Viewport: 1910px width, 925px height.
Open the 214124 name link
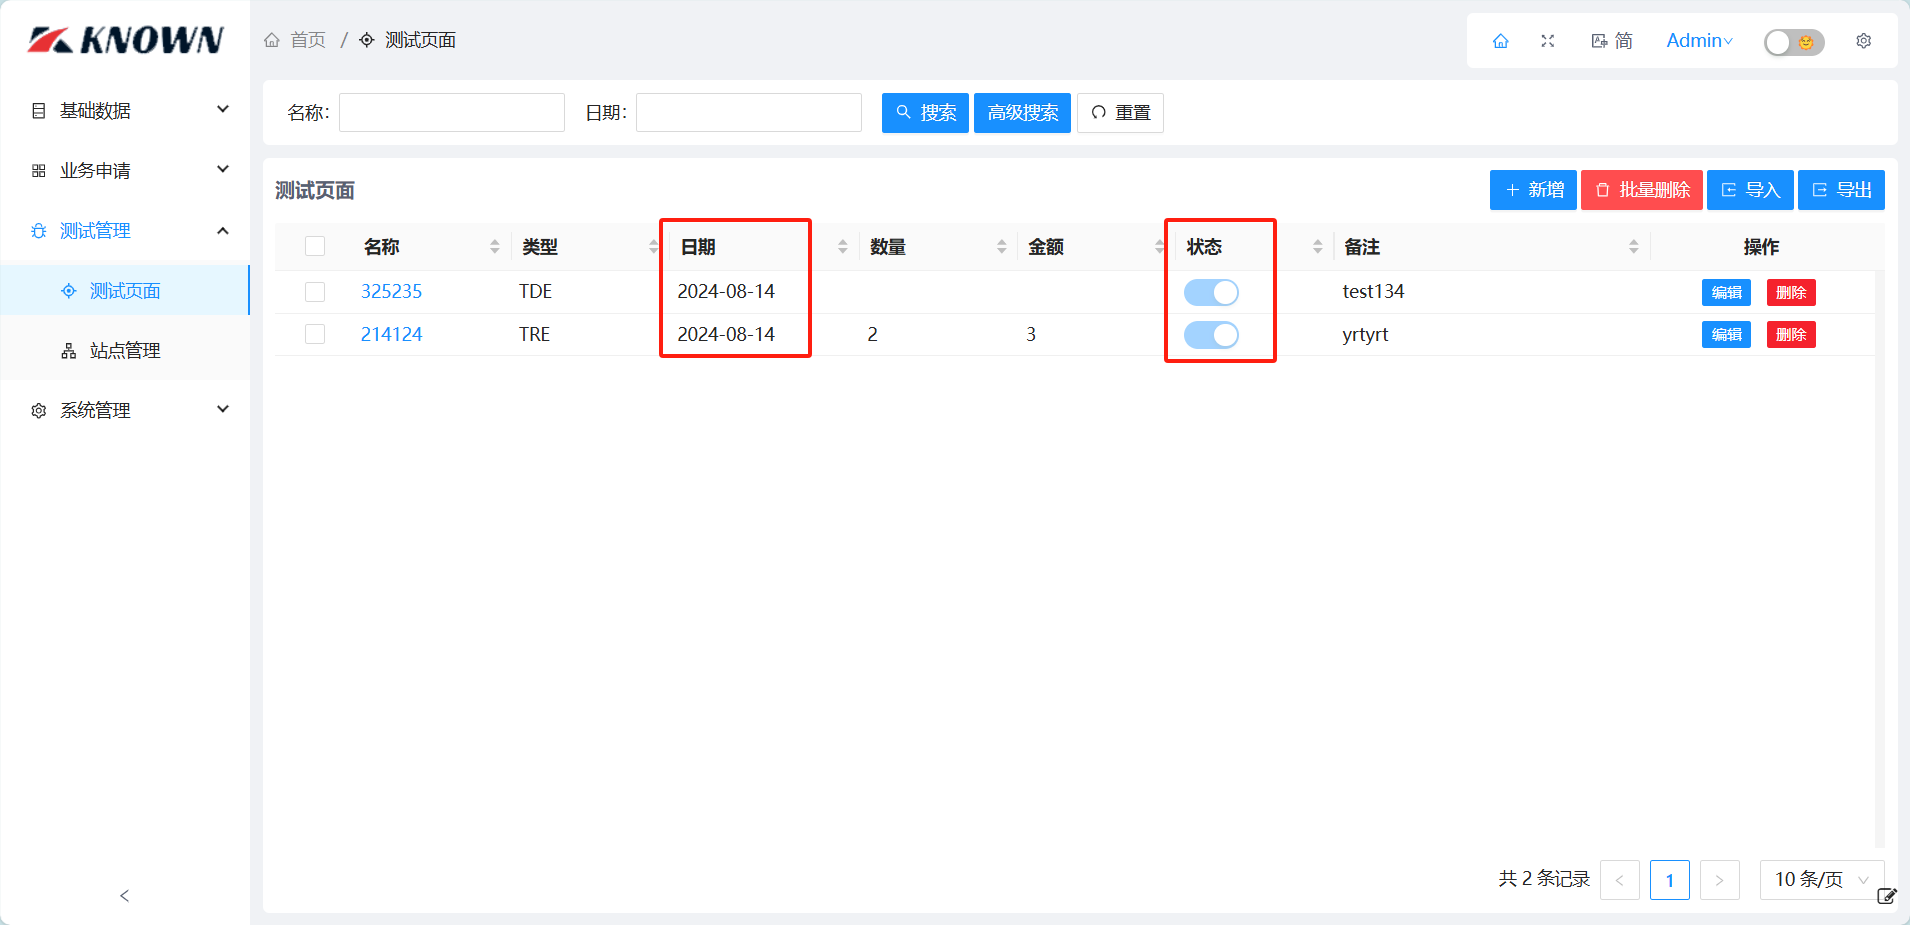[x=391, y=334]
